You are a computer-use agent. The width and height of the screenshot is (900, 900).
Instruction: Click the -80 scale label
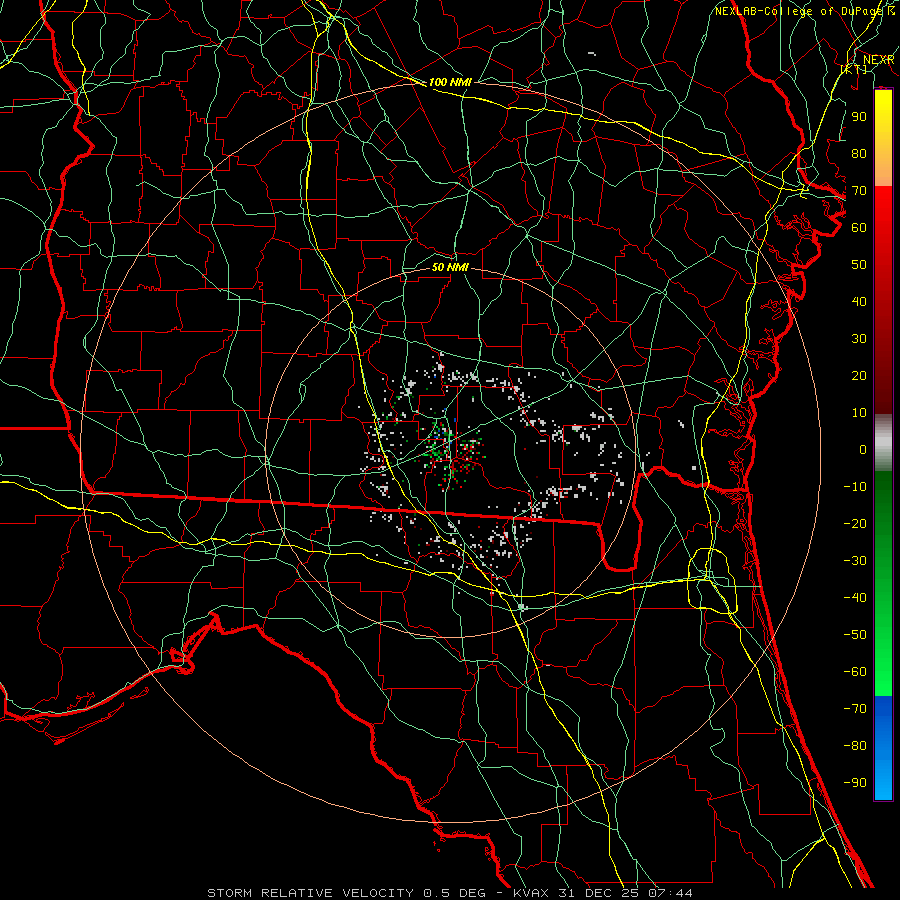click(855, 746)
